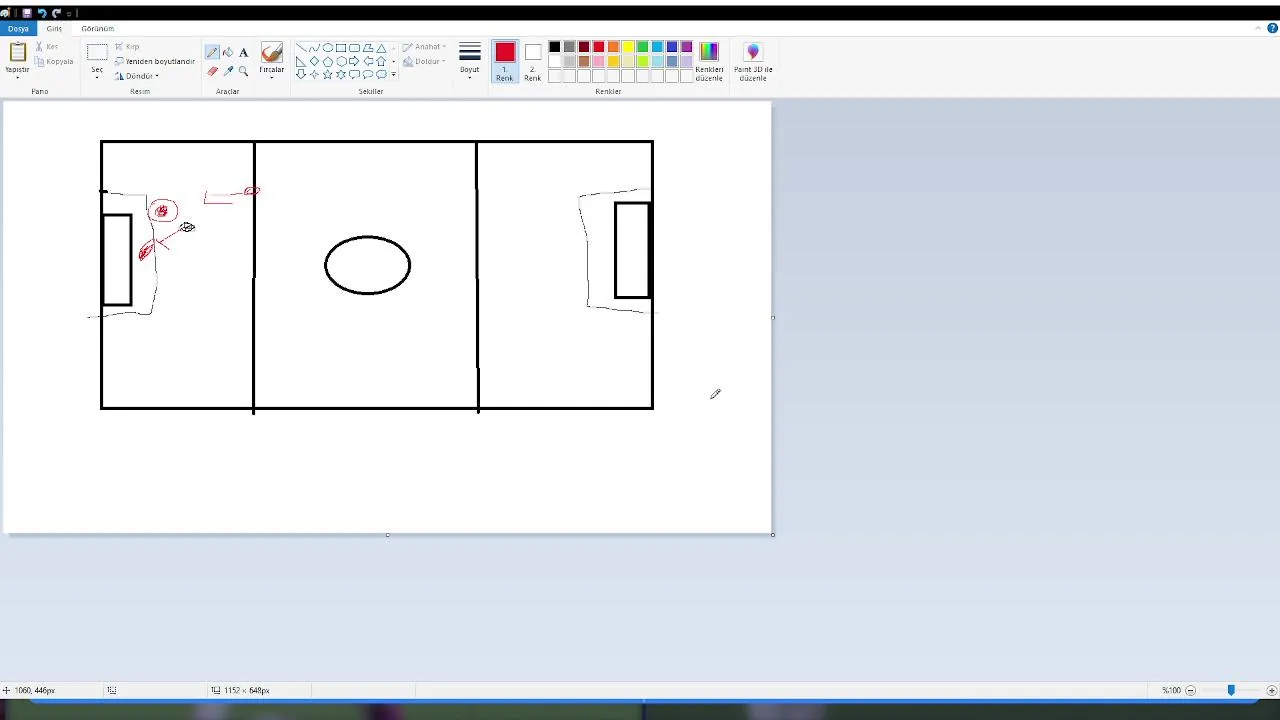Open the Anahat outline dropdown
The image size is (1280, 720).
click(424, 47)
